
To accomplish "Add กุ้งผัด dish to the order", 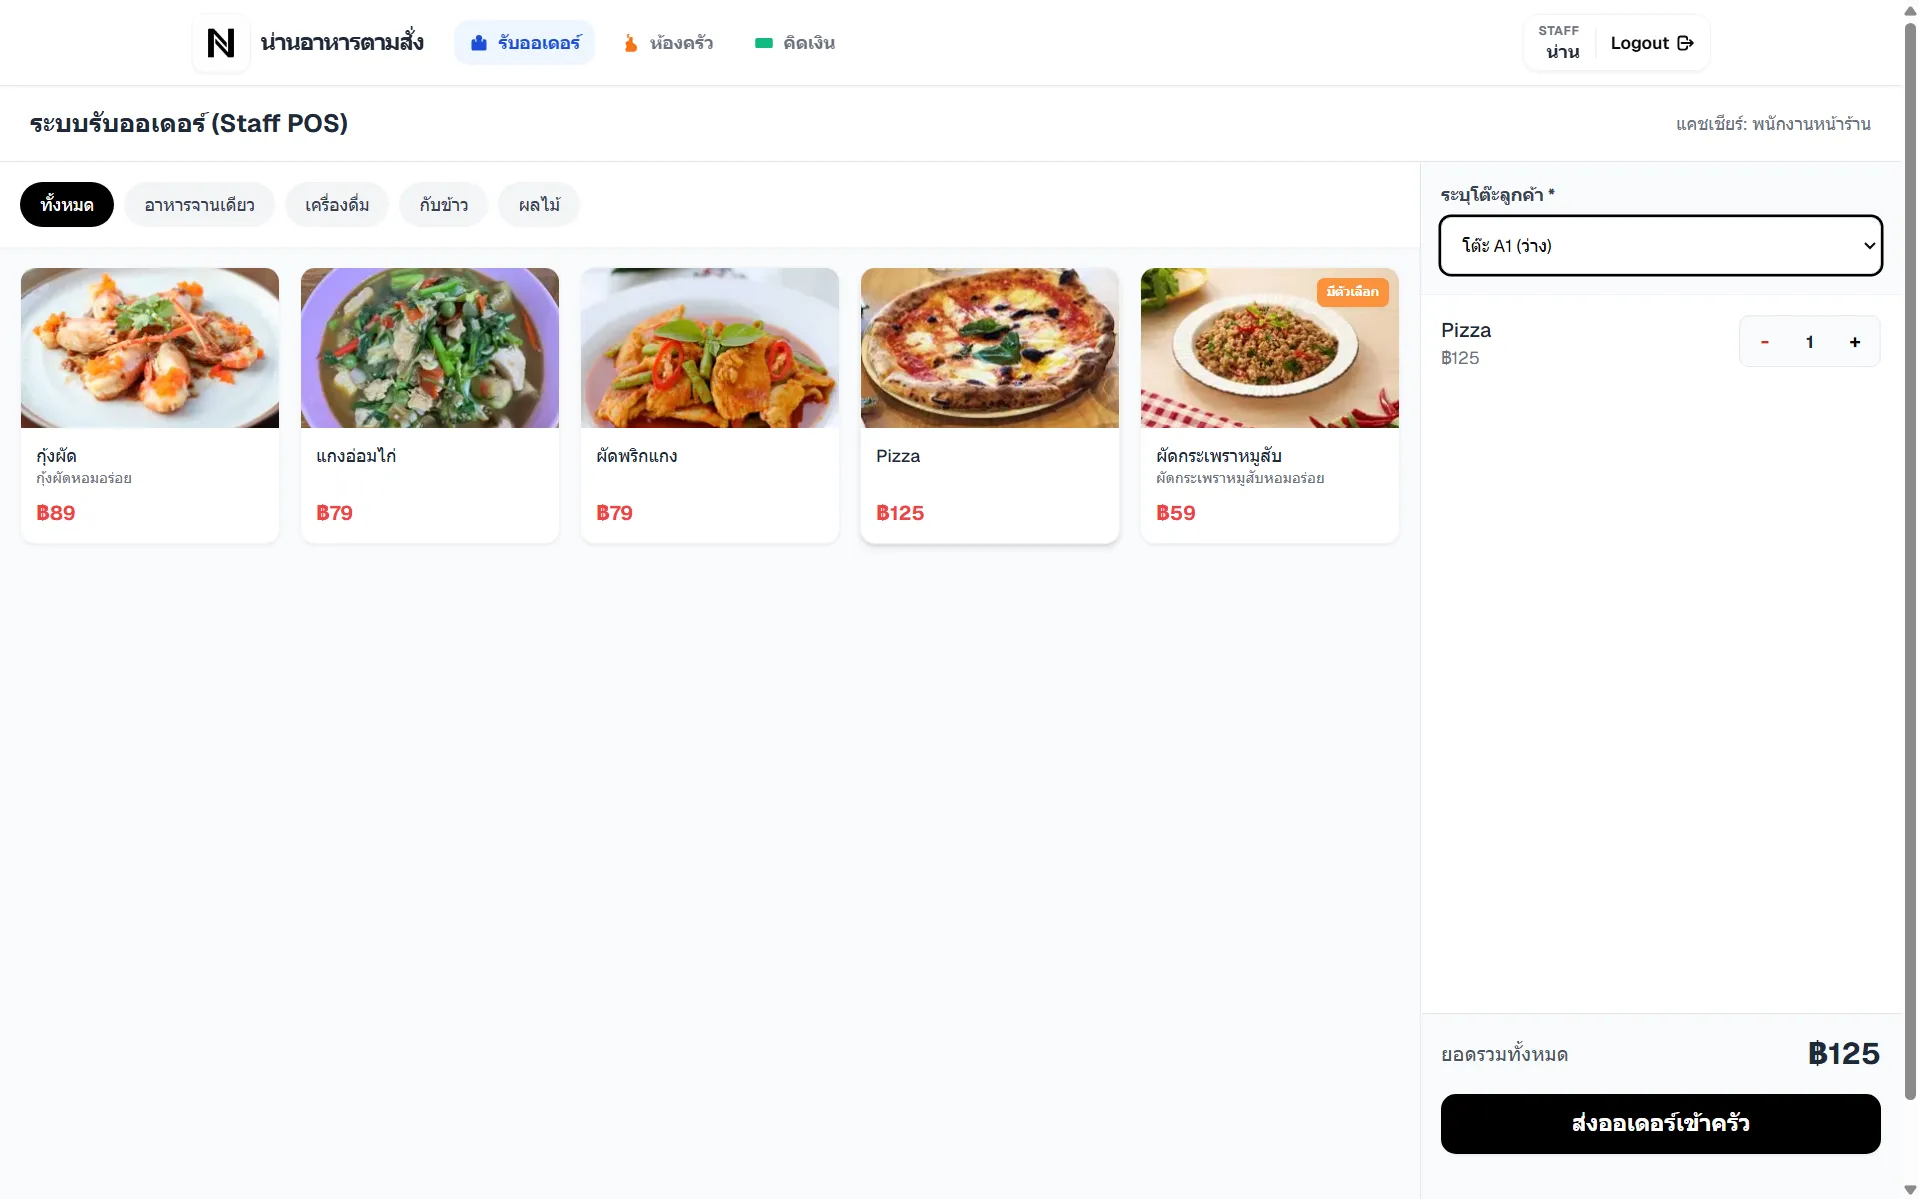I will pos(150,405).
